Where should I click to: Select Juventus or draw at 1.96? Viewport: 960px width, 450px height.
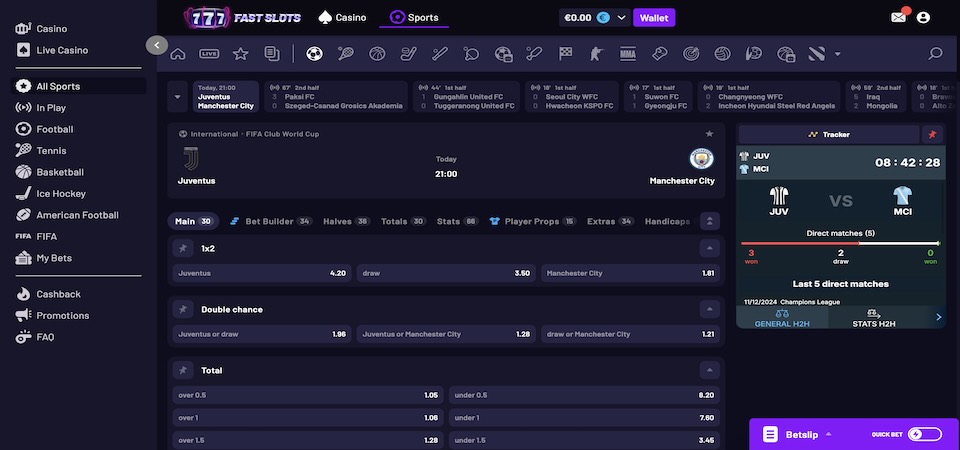pos(262,334)
